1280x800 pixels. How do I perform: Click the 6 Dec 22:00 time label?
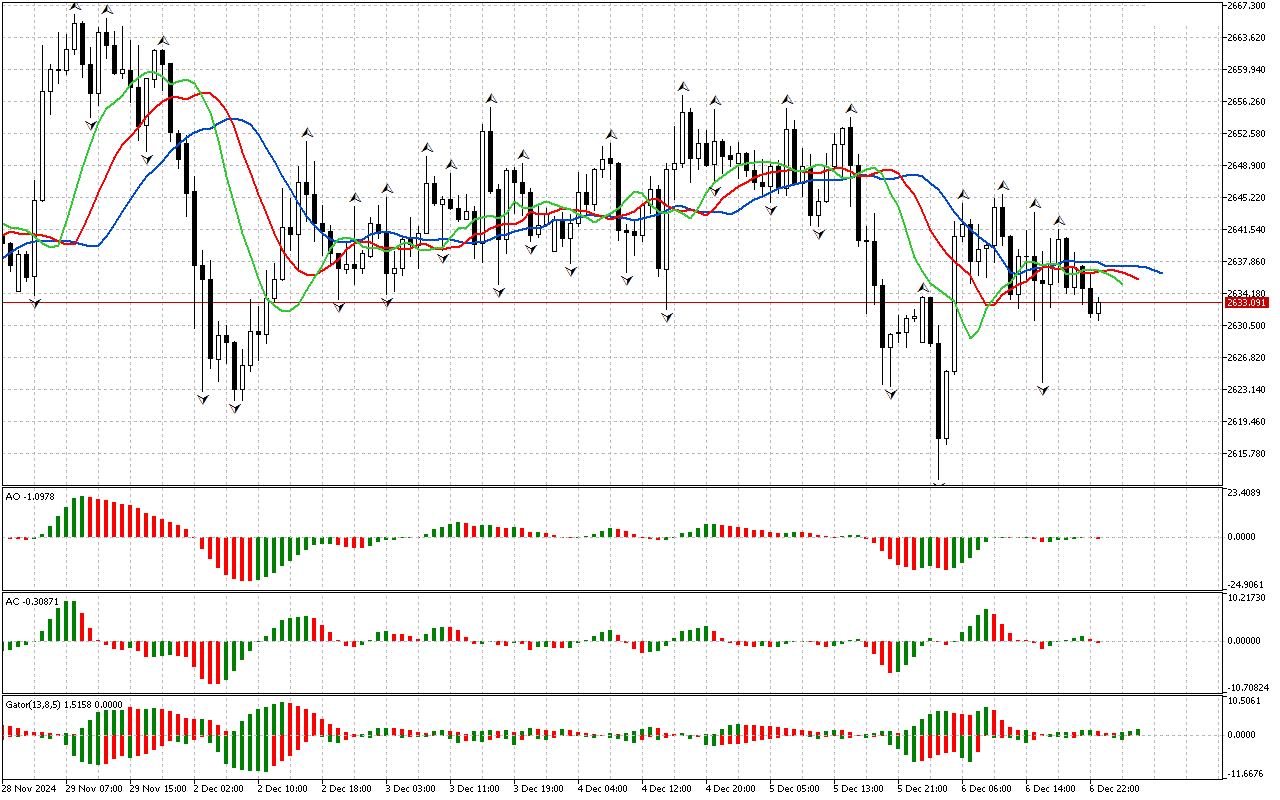tap(1115, 789)
